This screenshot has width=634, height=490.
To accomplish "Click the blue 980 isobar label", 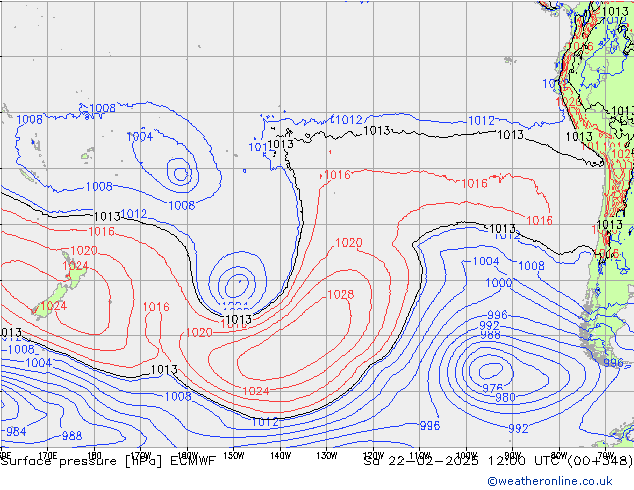I will pyautogui.click(x=505, y=397).
